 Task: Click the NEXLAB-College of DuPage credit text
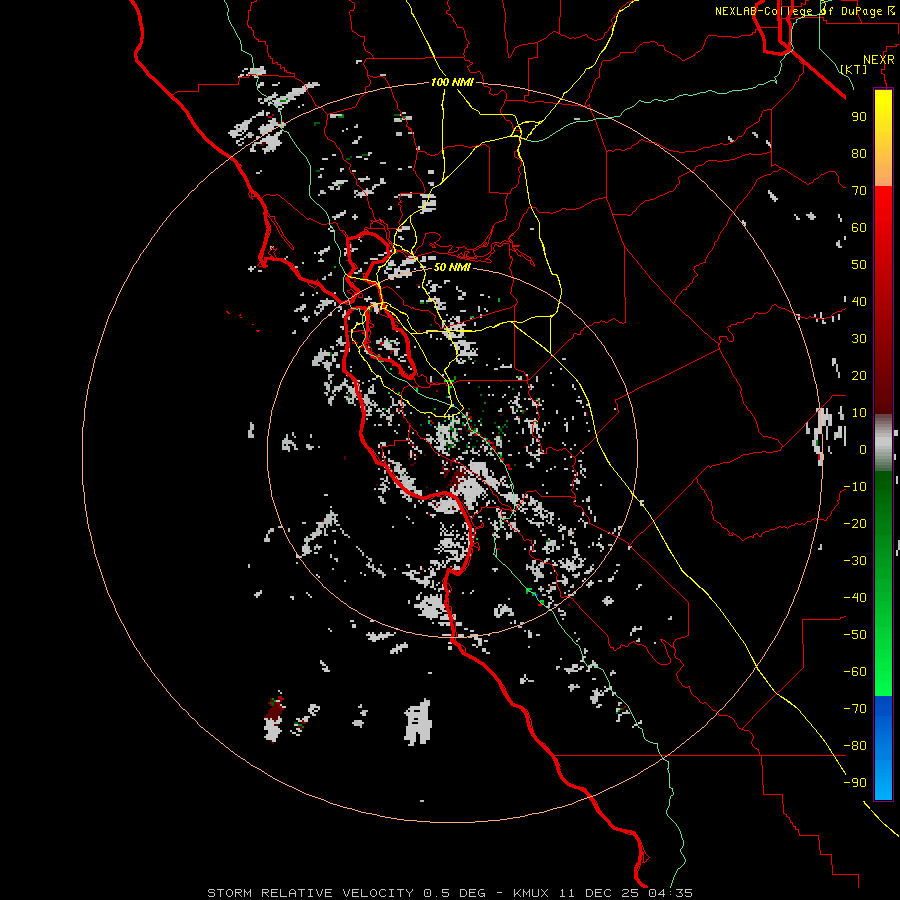[806, 11]
